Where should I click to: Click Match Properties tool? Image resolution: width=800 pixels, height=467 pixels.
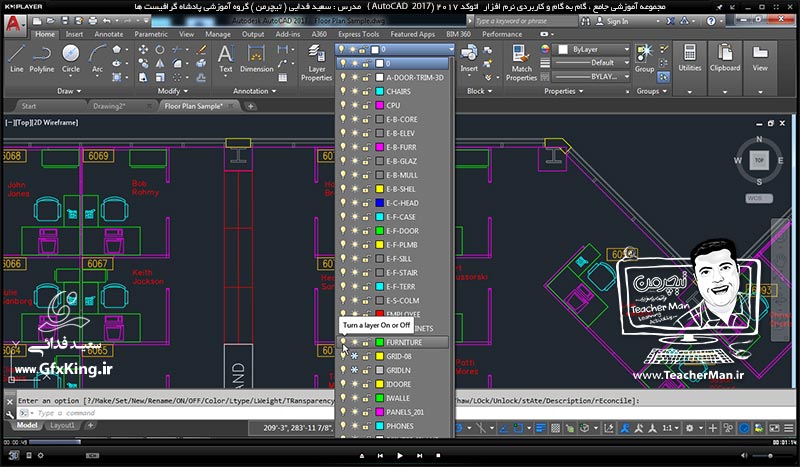coord(521,62)
